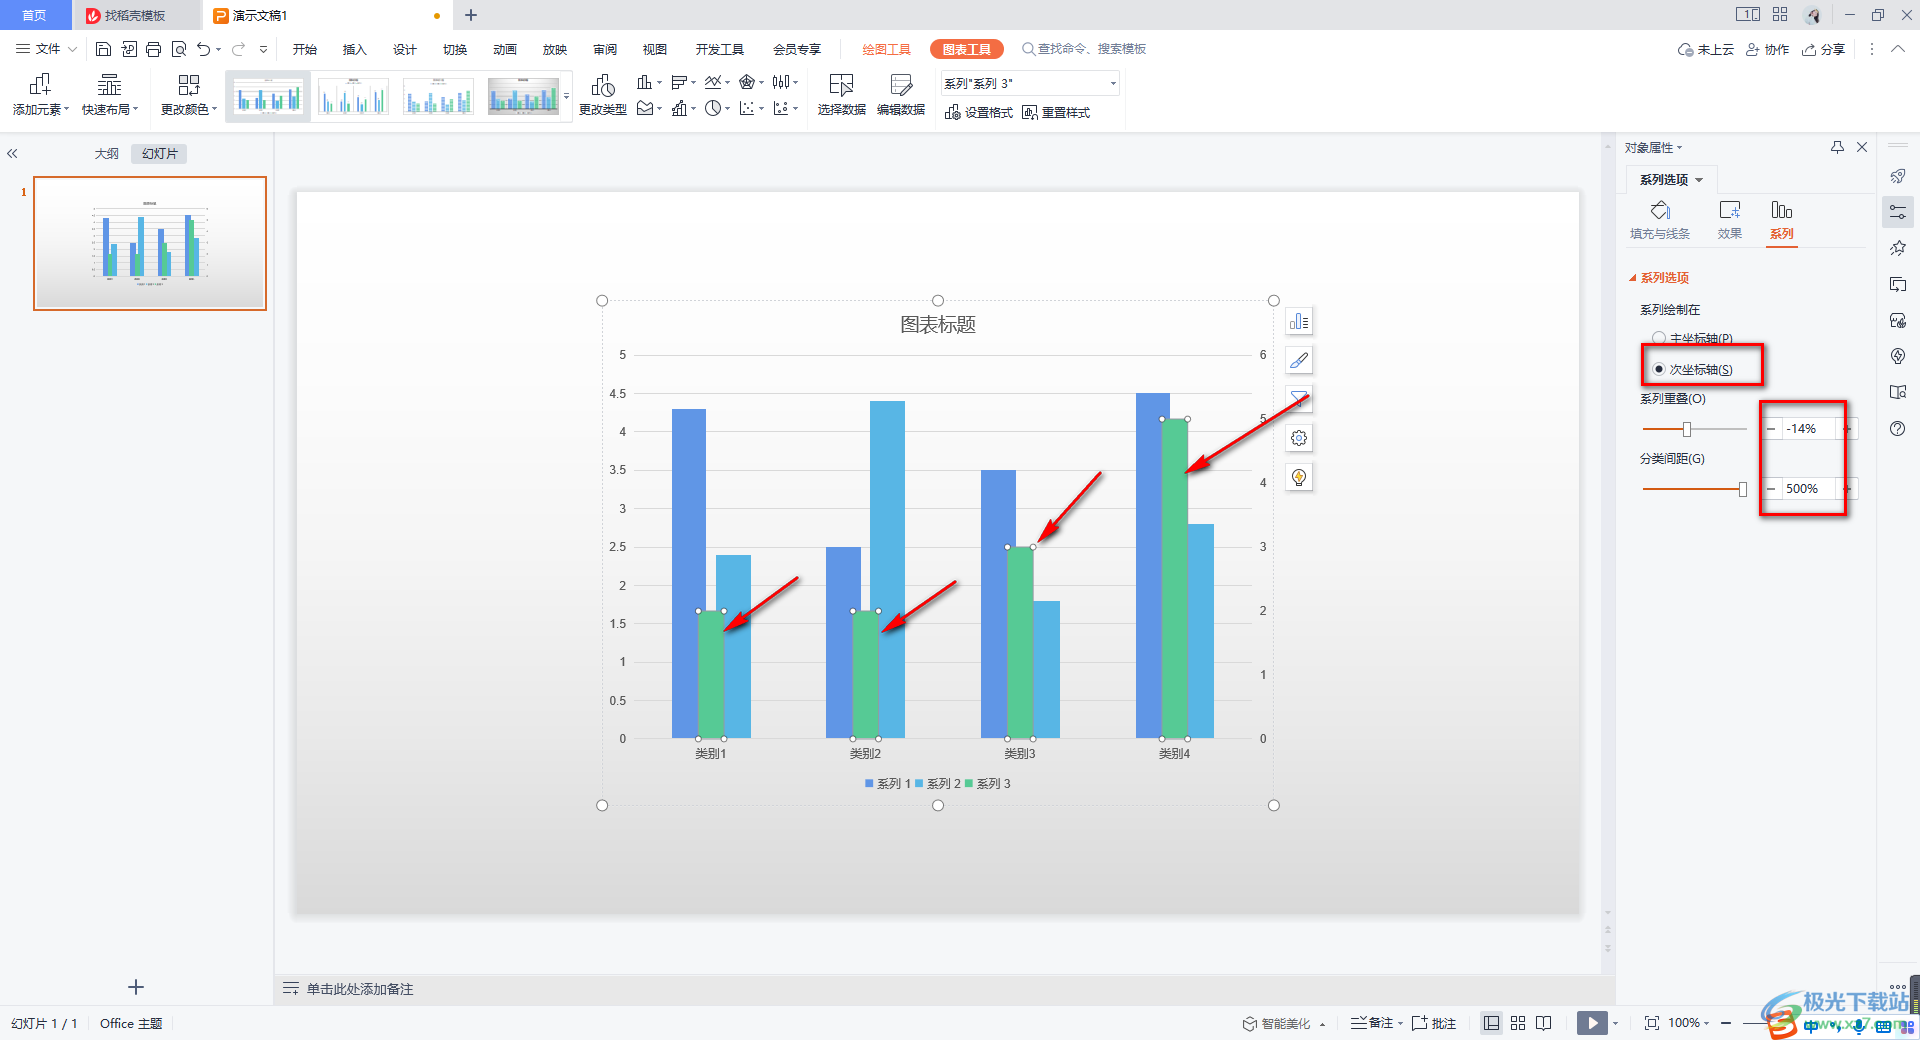This screenshot has height=1040, width=1920.
Task: Click the 分享 share button
Action: 1823,49
